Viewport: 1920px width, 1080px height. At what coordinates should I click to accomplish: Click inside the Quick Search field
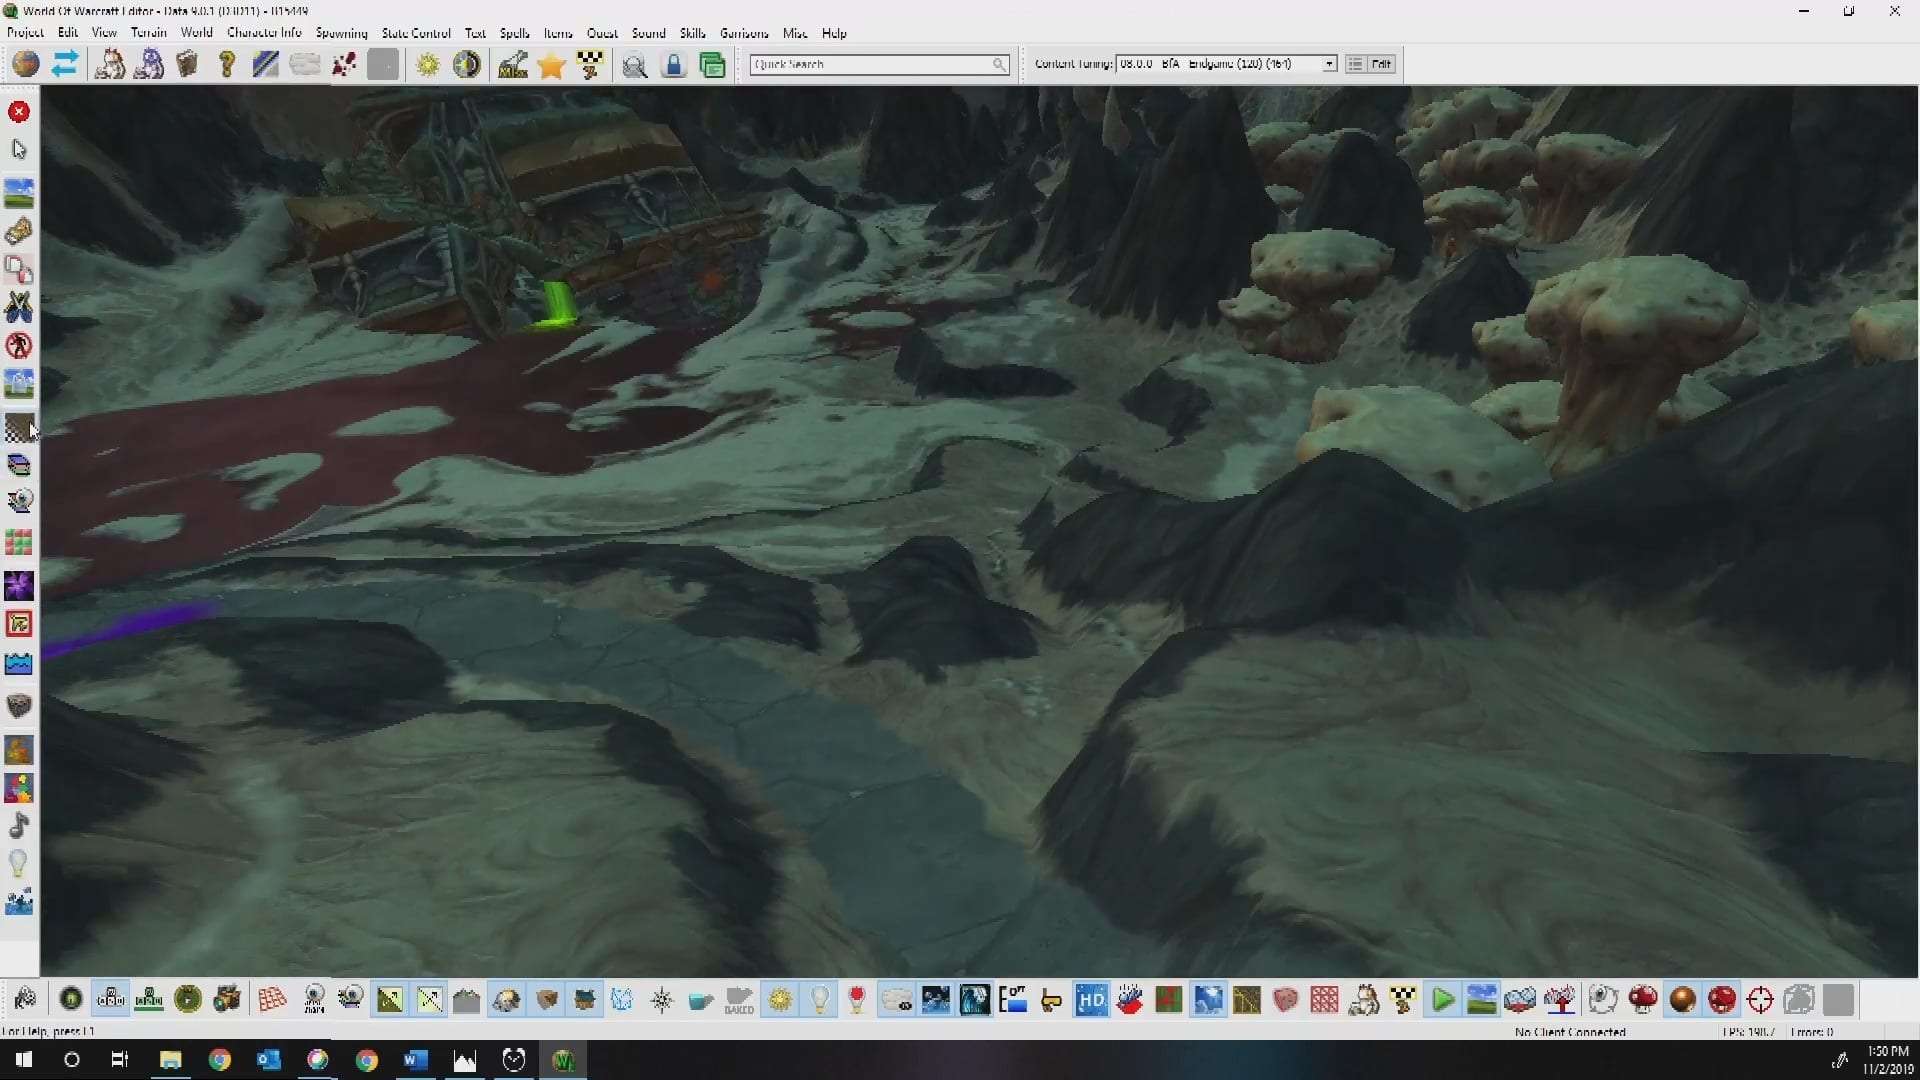pos(870,64)
